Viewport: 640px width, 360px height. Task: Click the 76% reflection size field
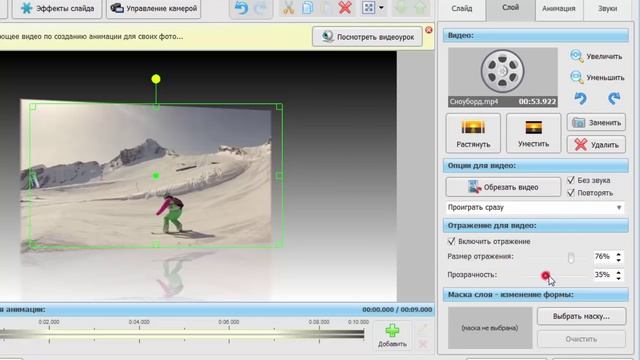coord(603,256)
